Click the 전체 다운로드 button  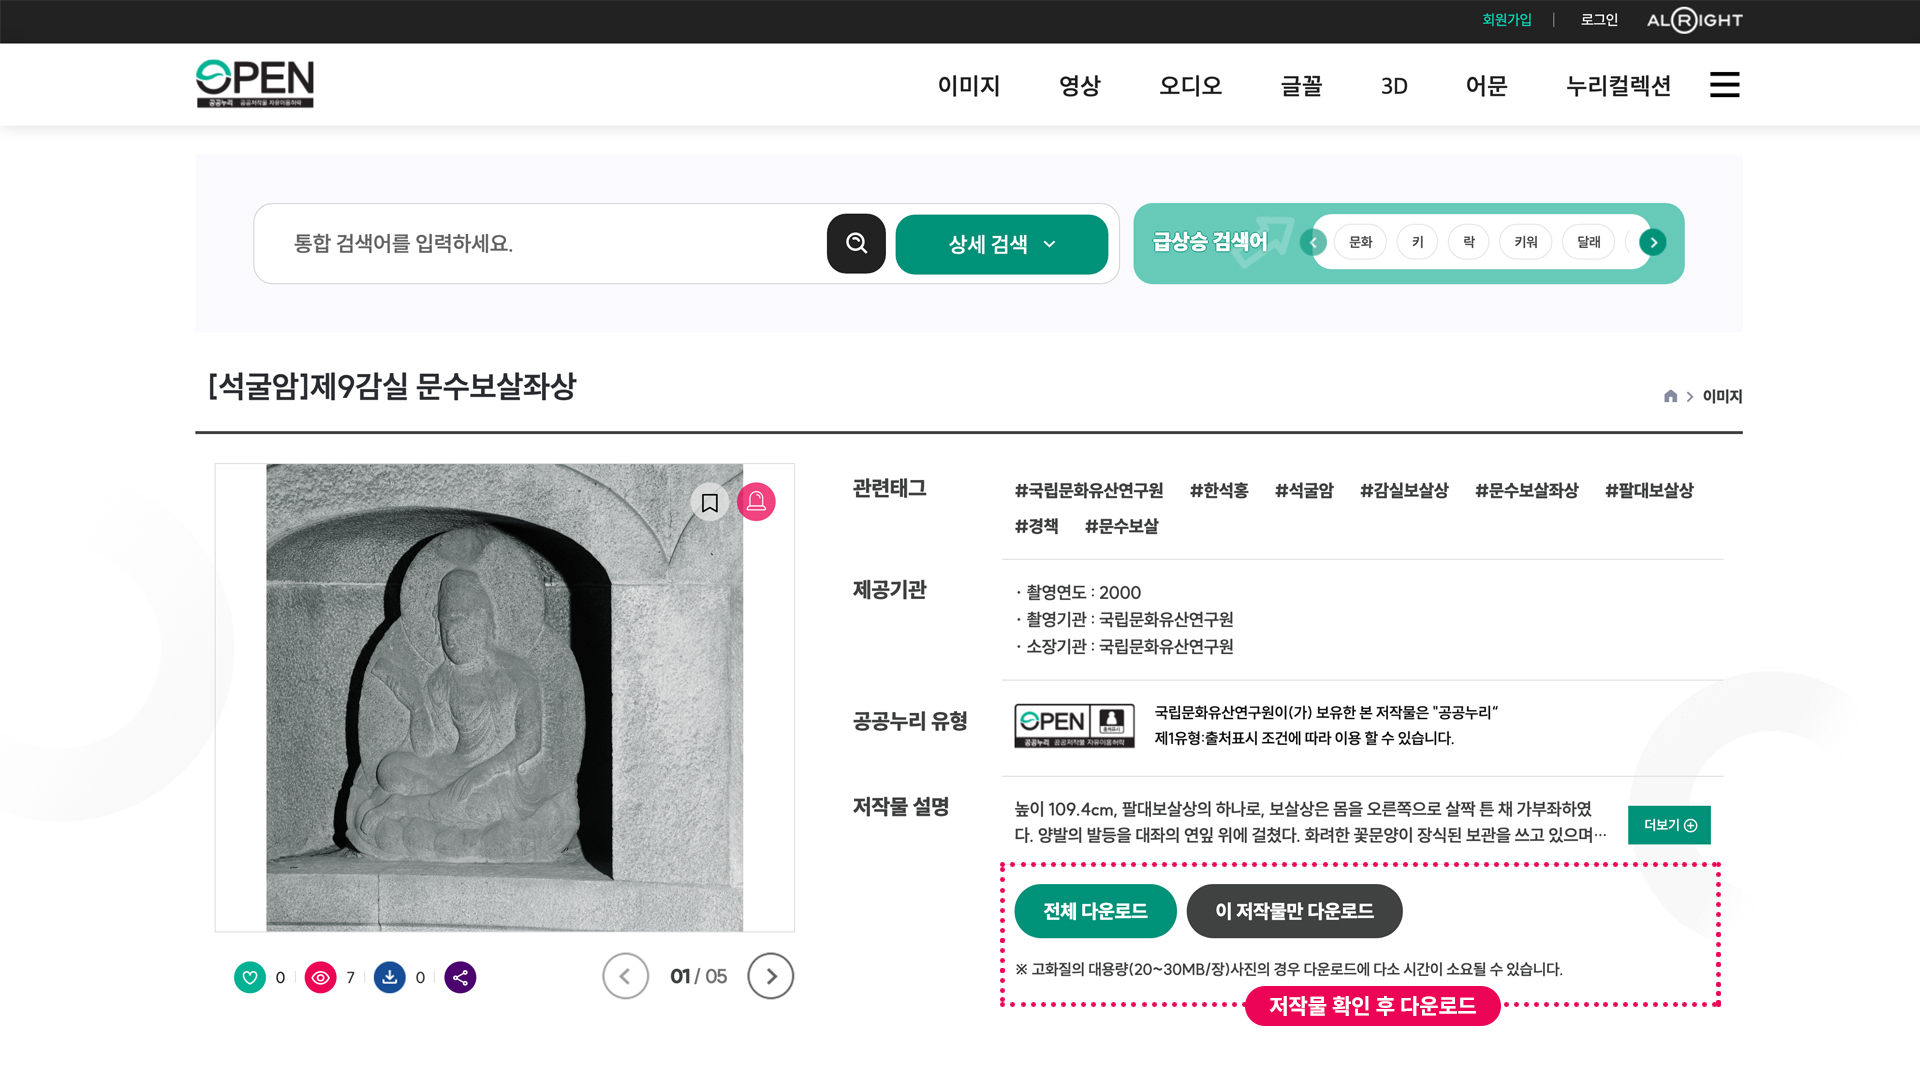click(x=1095, y=911)
